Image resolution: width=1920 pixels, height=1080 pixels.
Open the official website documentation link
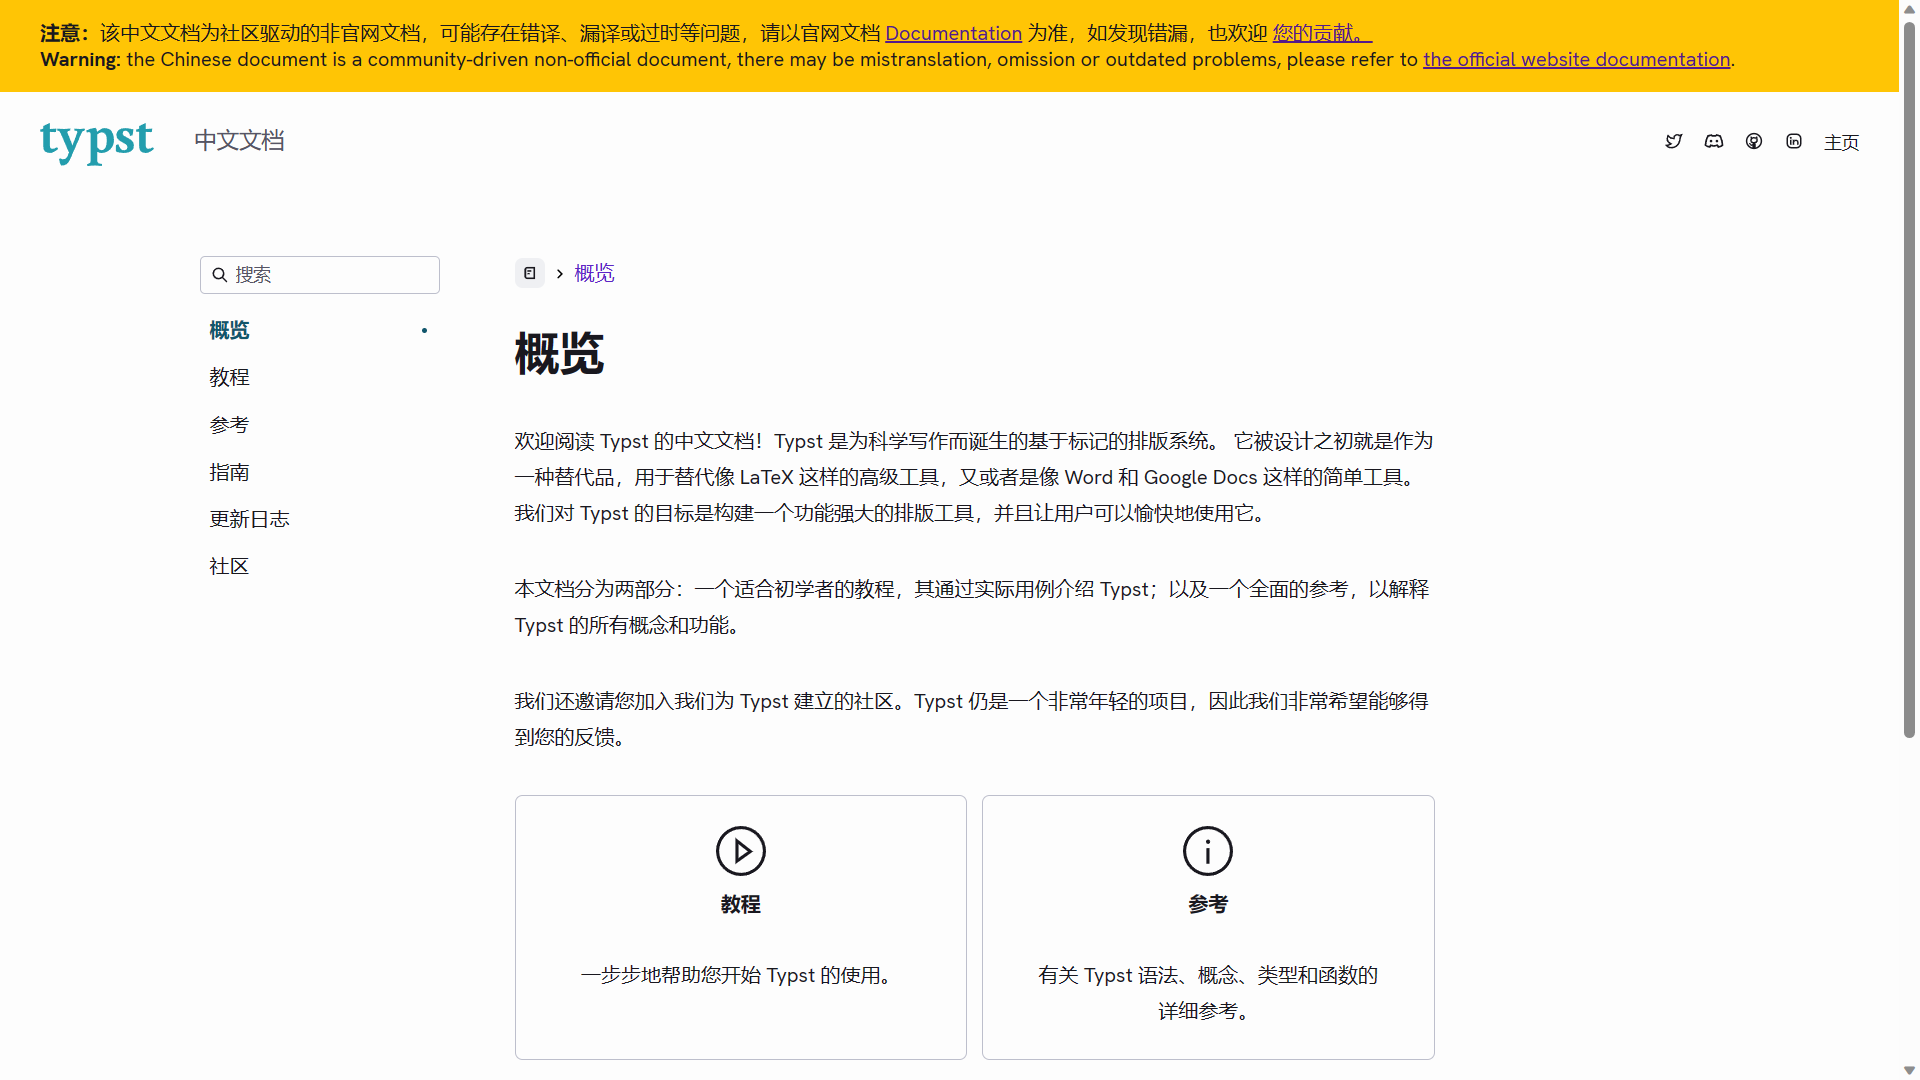click(x=1576, y=59)
